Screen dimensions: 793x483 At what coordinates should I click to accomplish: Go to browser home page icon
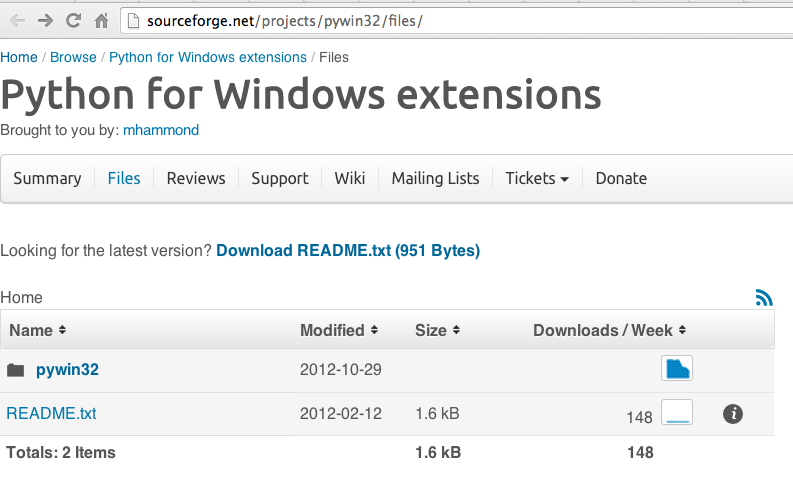click(x=101, y=20)
